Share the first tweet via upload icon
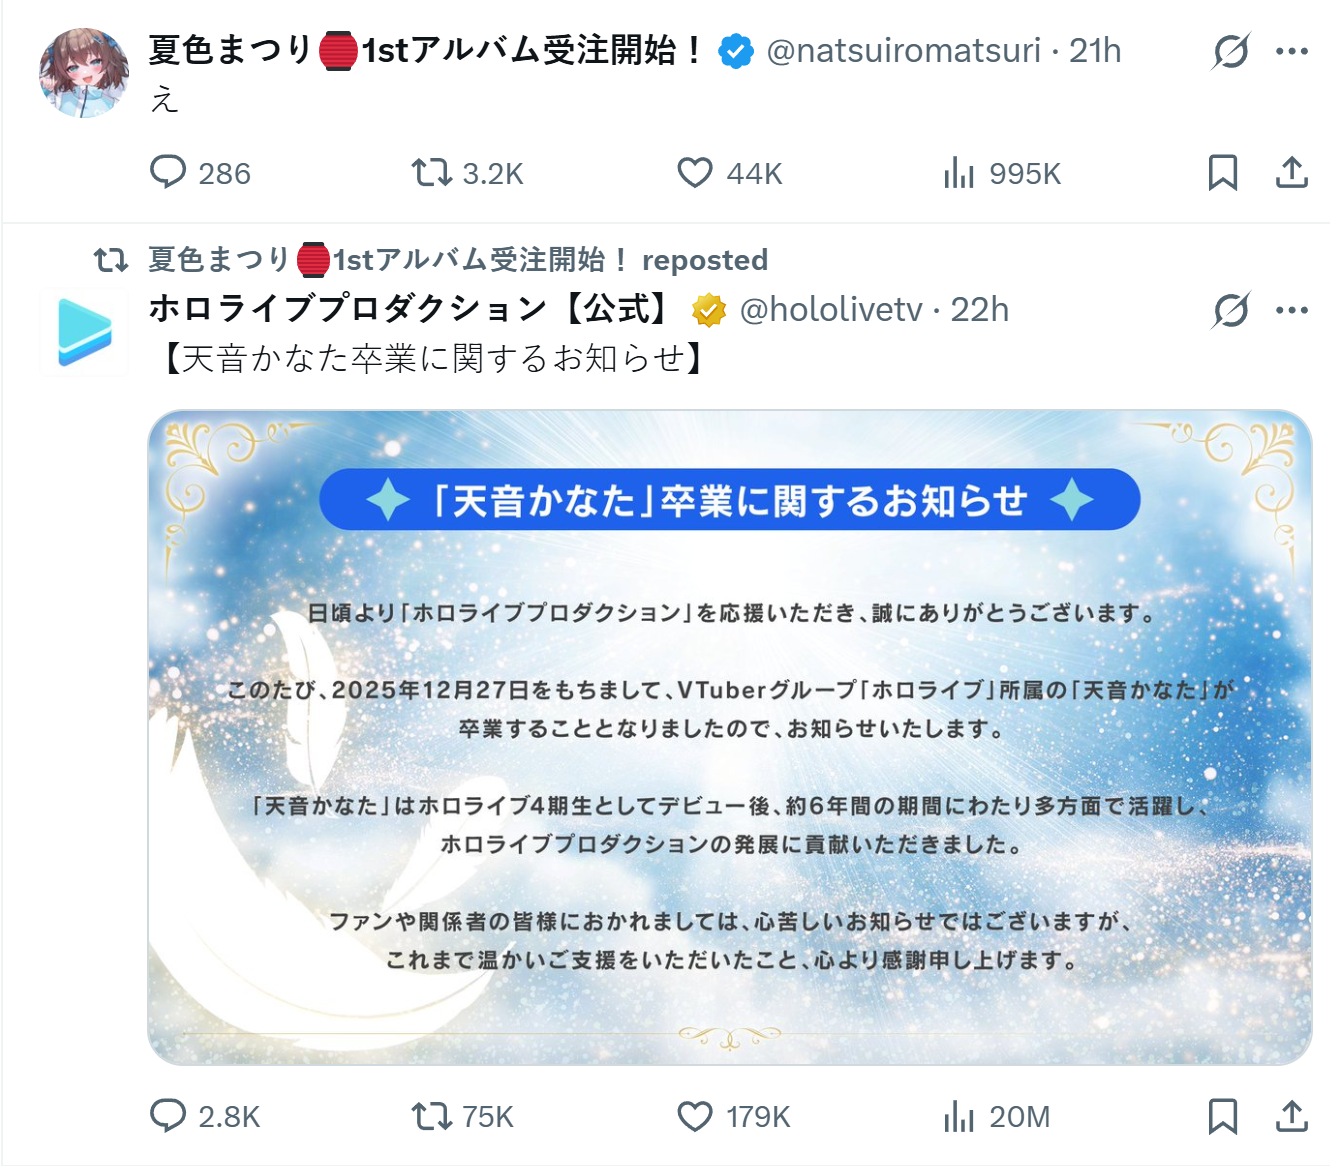Image resolution: width=1330 pixels, height=1166 pixels. pos(1291,172)
